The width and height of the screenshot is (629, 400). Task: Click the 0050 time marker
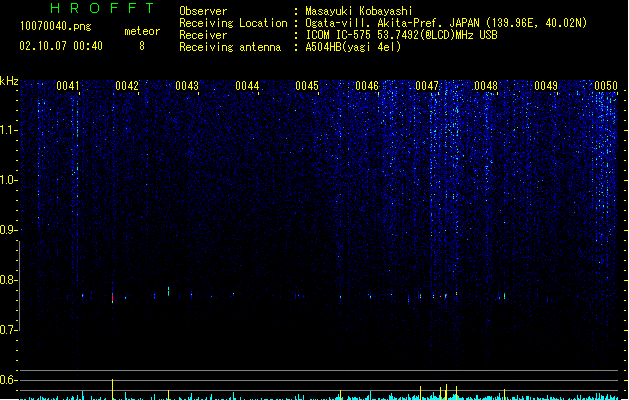pyautogui.click(x=606, y=86)
